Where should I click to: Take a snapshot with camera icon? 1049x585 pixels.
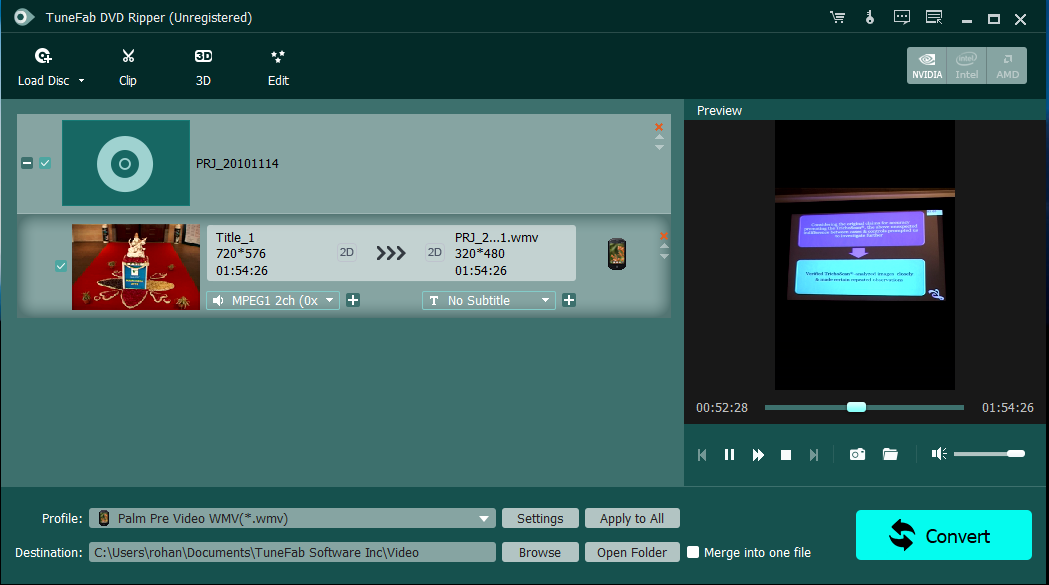(857, 454)
